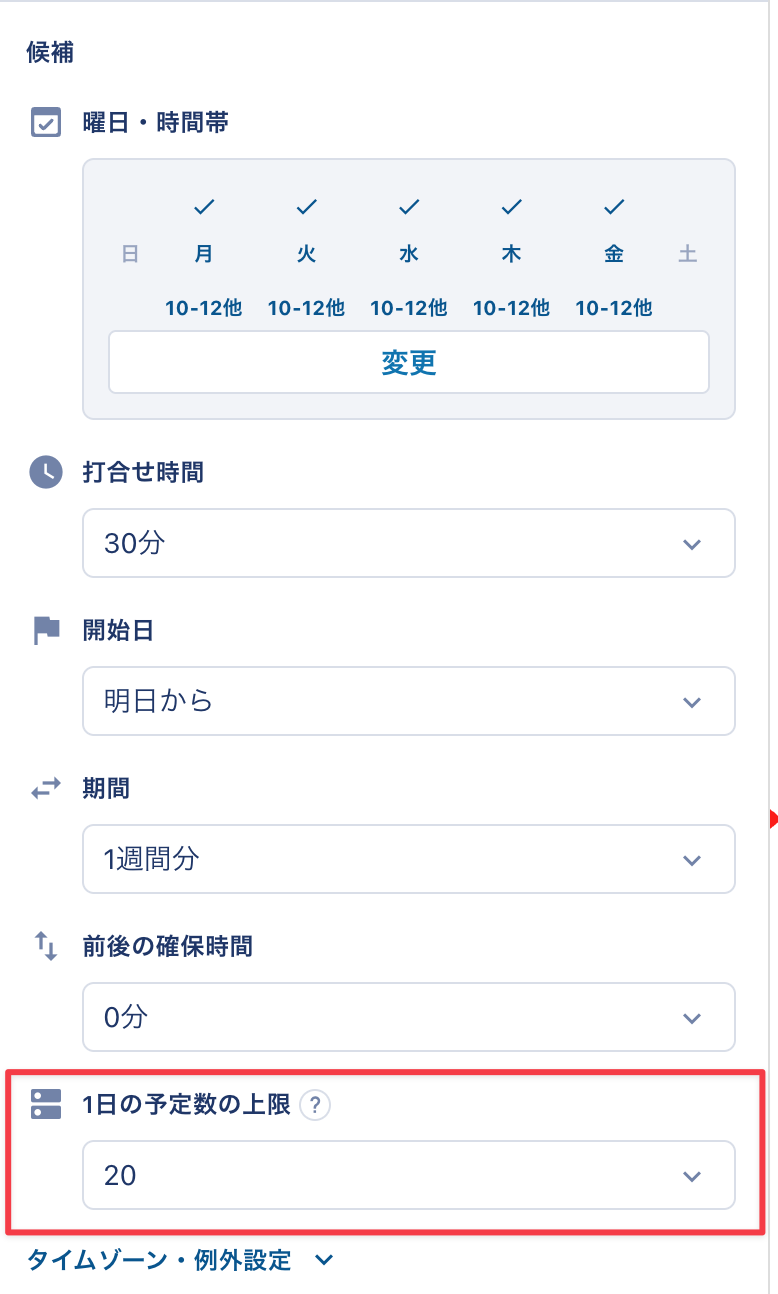Open the 期間 1週間分 dropdown
Screen dimensions: 778x1294
point(408,859)
